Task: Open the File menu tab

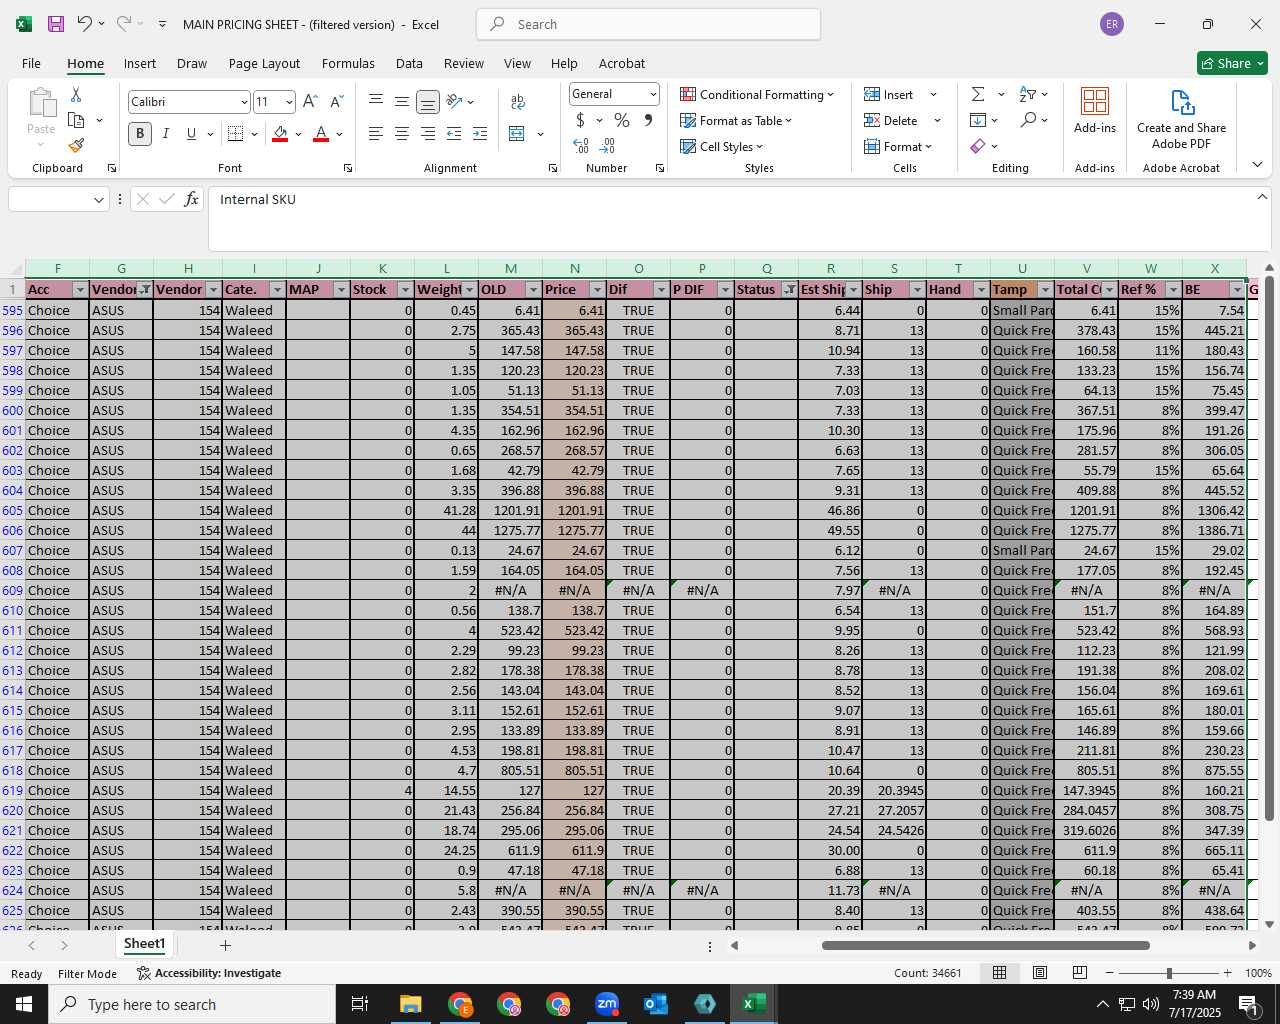Action: tap(31, 63)
